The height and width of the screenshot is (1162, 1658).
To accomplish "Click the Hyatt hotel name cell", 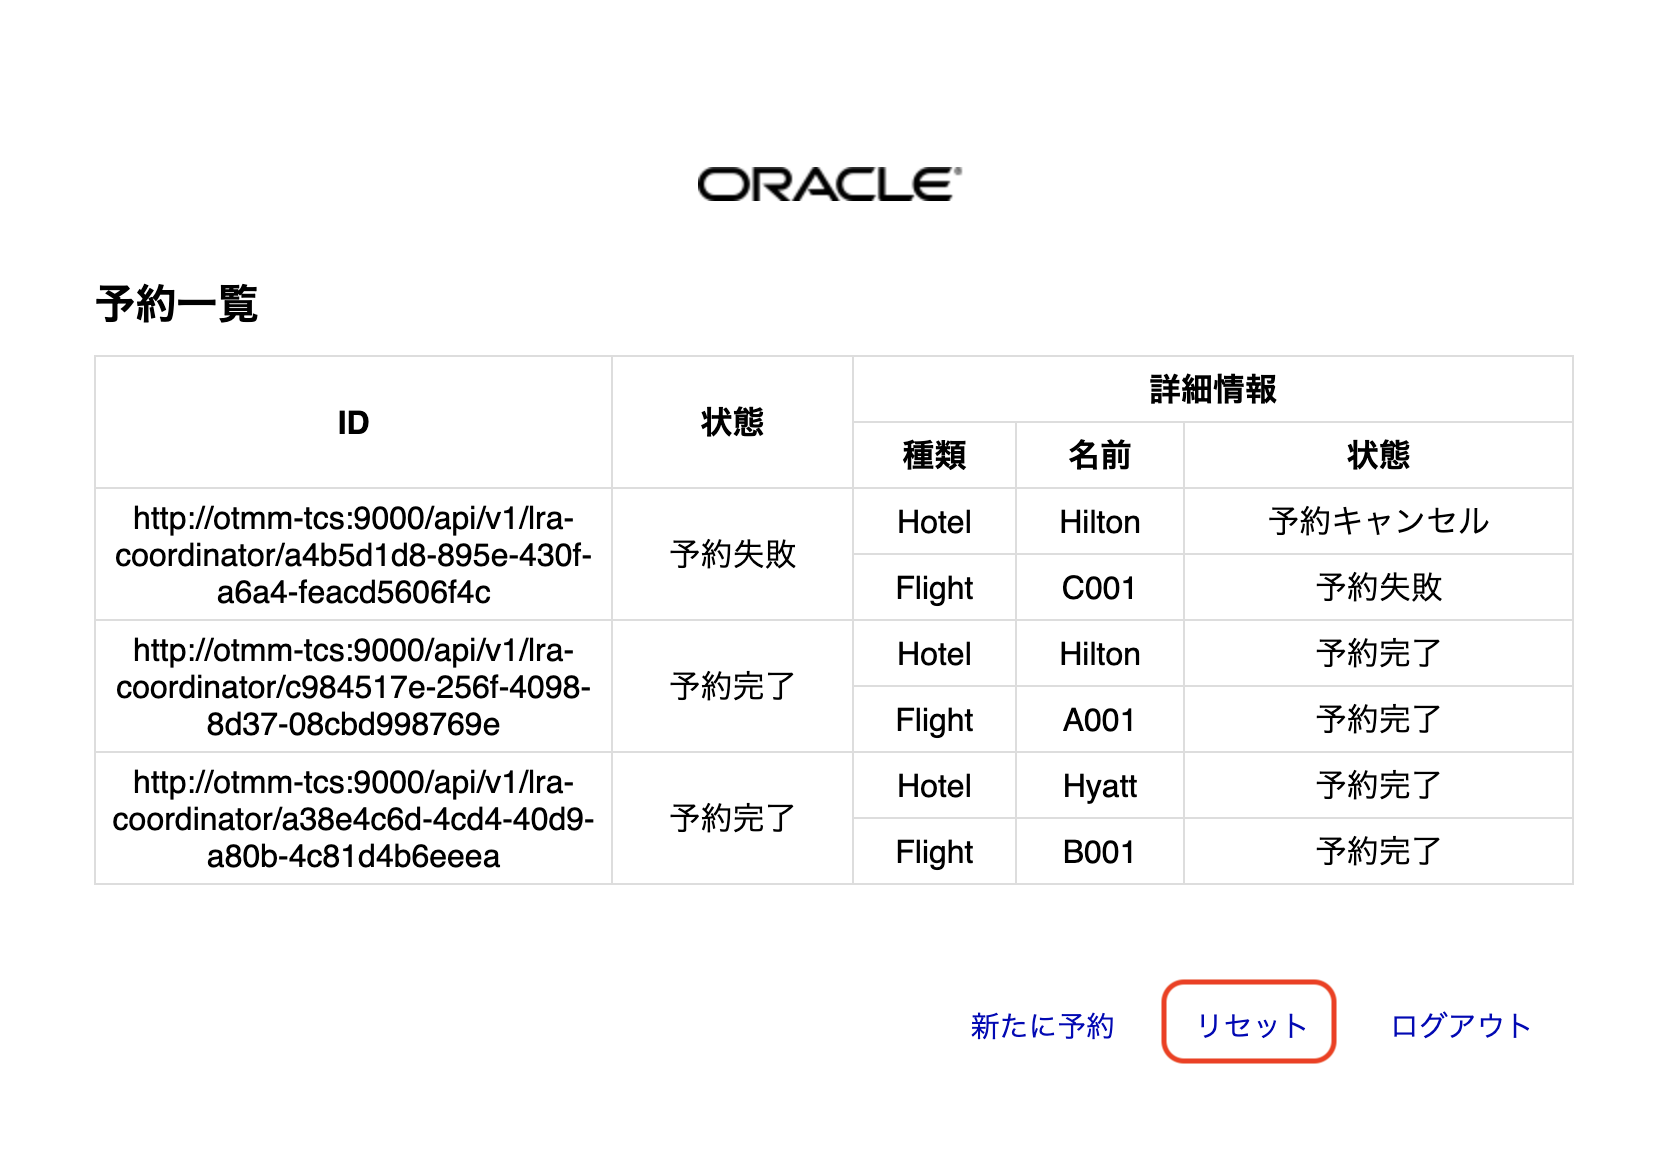I will (x=1099, y=786).
